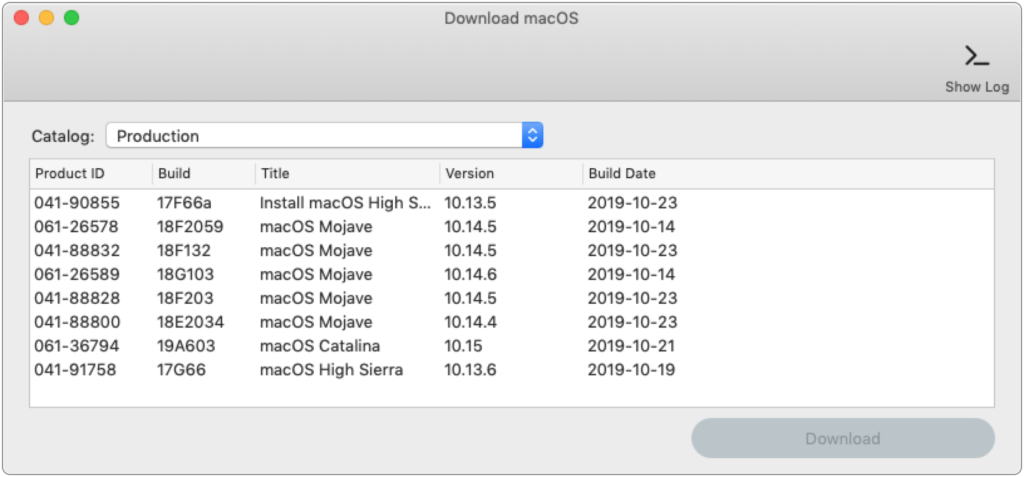Click the green zoom window button
This screenshot has height=477, width=1024.
point(71,18)
